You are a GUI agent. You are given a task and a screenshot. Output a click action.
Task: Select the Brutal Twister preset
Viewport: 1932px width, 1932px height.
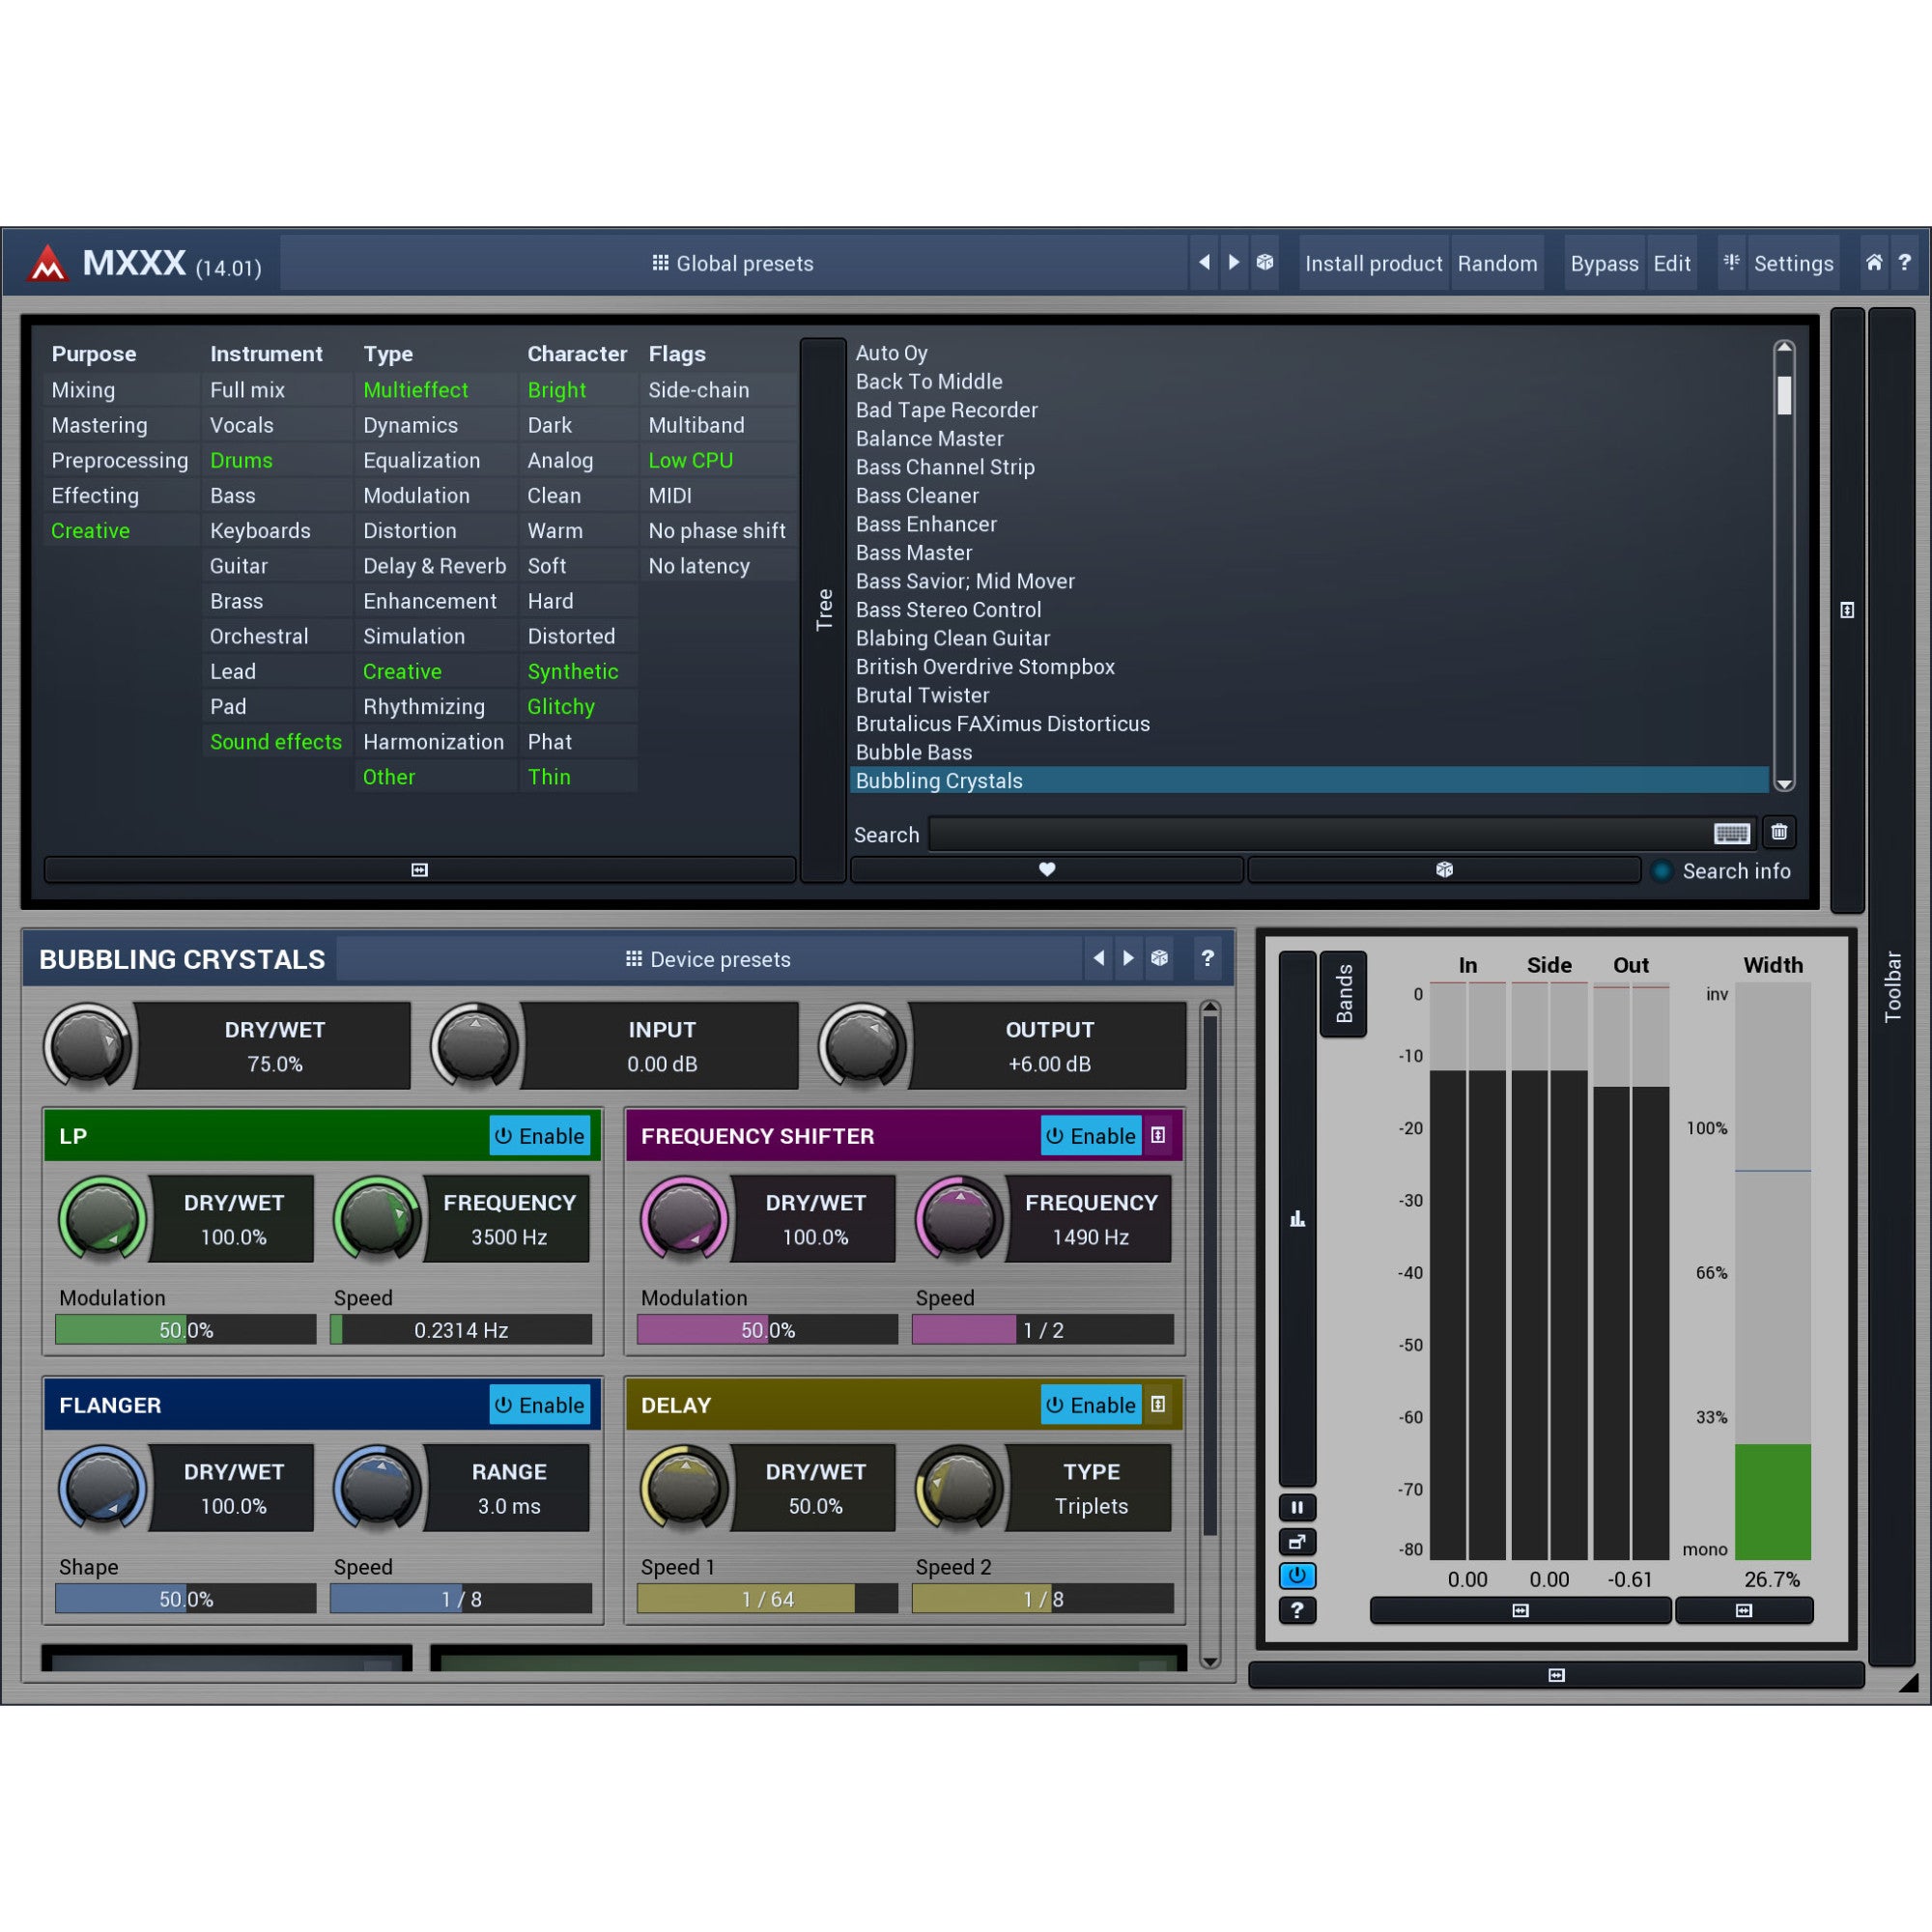click(x=1309, y=695)
